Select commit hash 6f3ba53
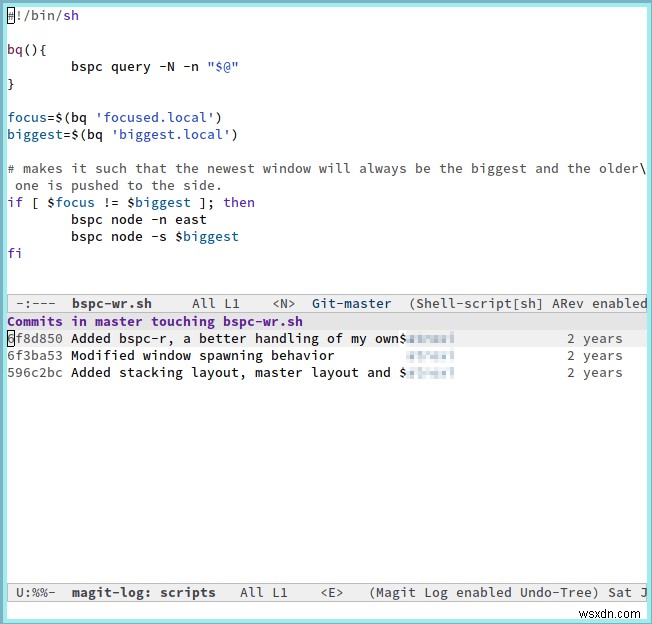 point(35,356)
